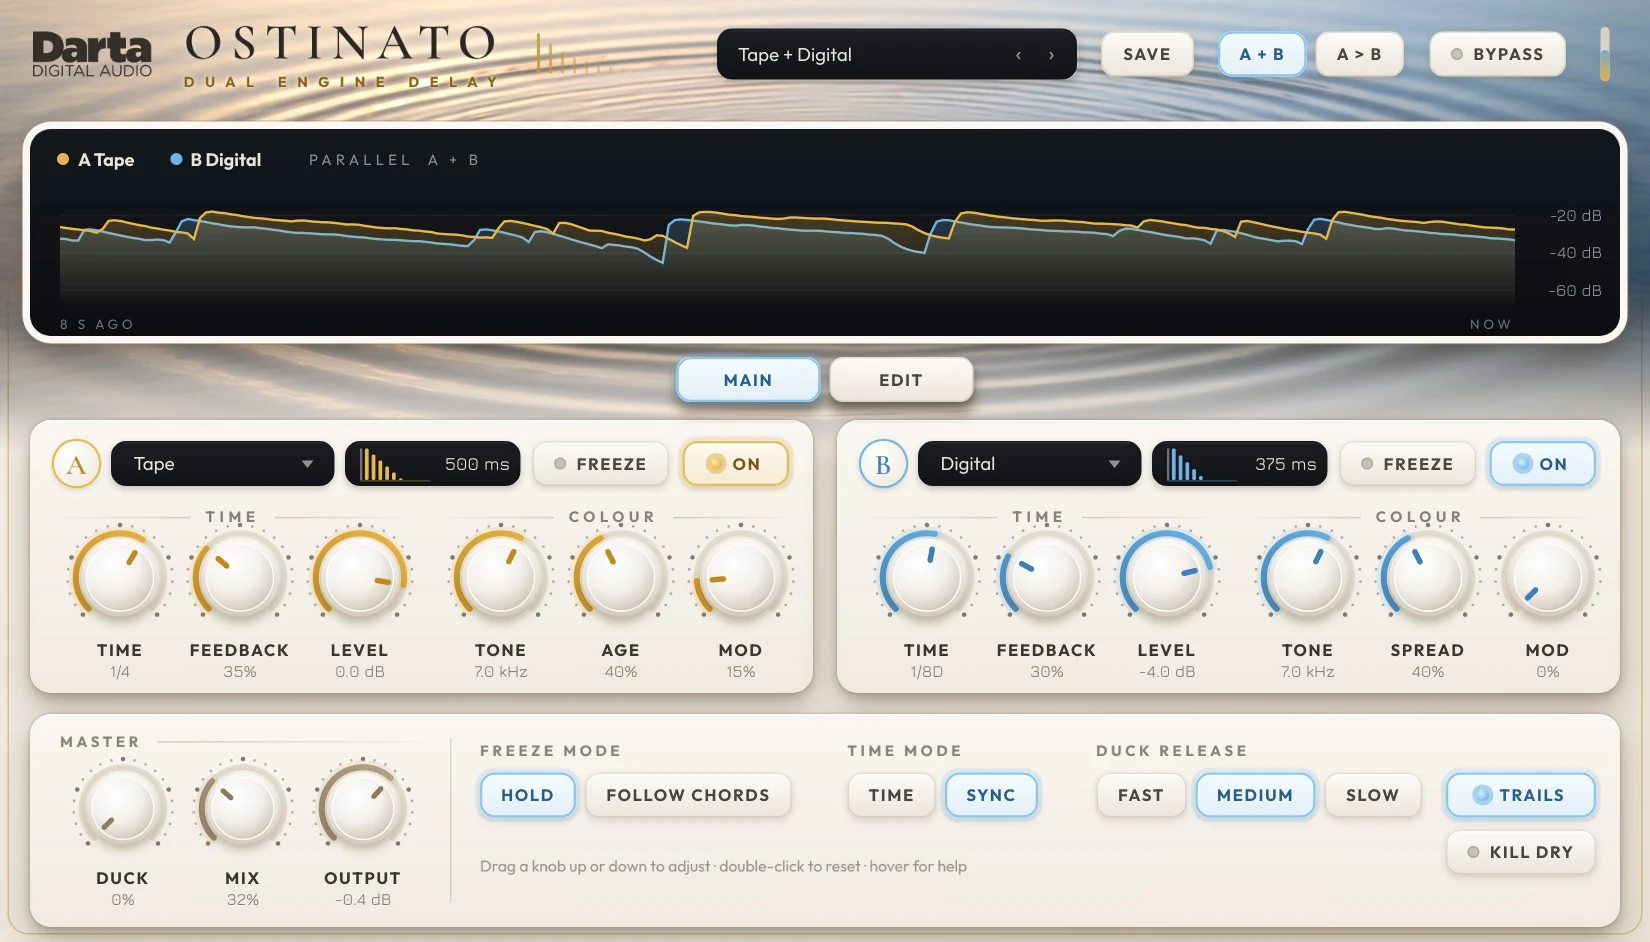Set time mode to Sync

point(991,795)
